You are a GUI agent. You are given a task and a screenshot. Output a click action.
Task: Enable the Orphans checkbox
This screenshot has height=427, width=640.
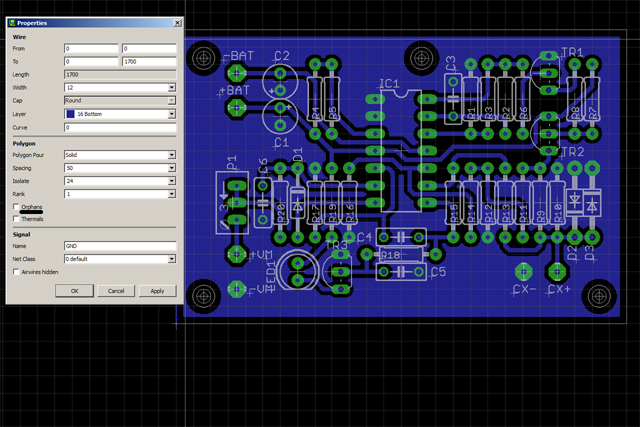[16, 207]
